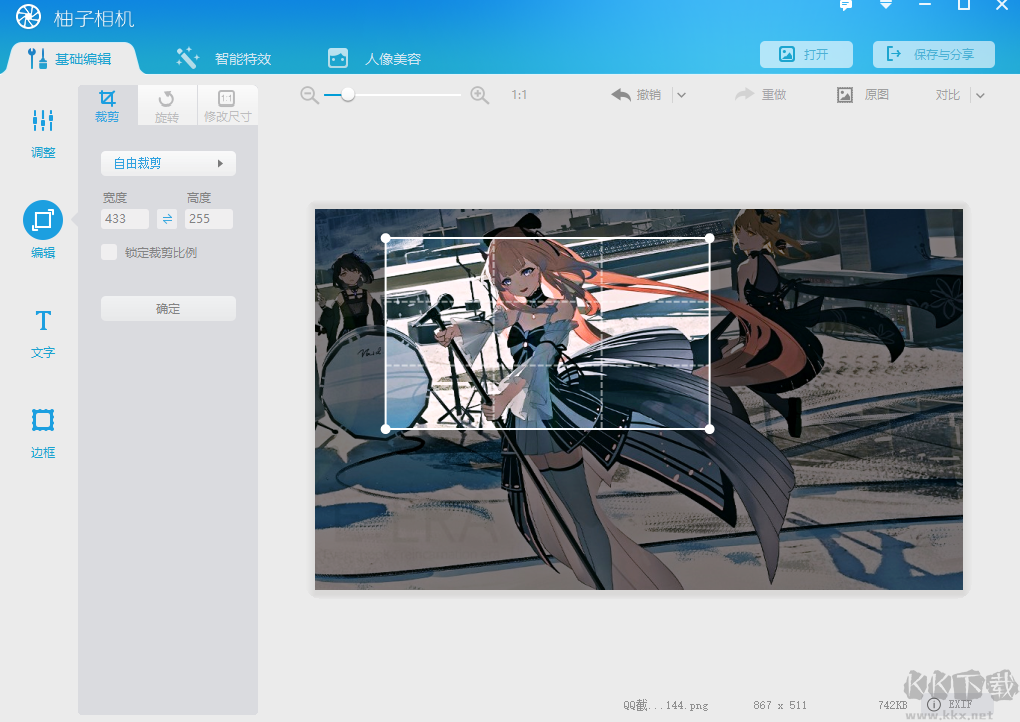Open the 撤销 history dropdown arrow

pos(680,95)
